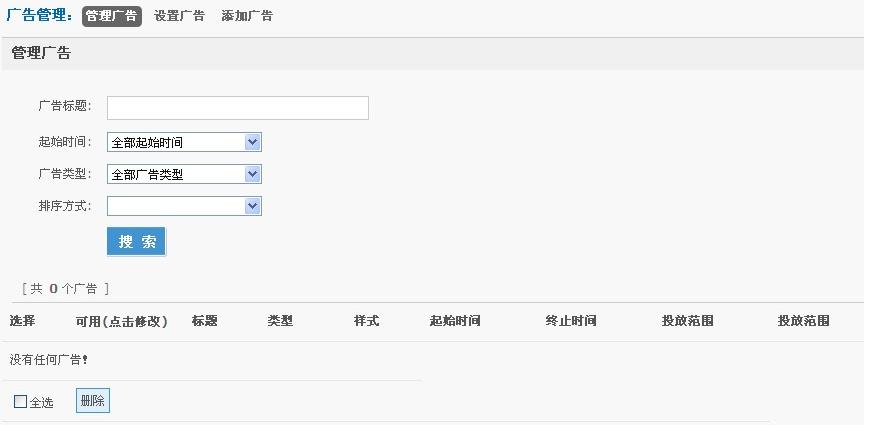Image resolution: width=869 pixels, height=425 pixels.
Task: Open the 全部广告类型 dropdown
Action: [184, 174]
